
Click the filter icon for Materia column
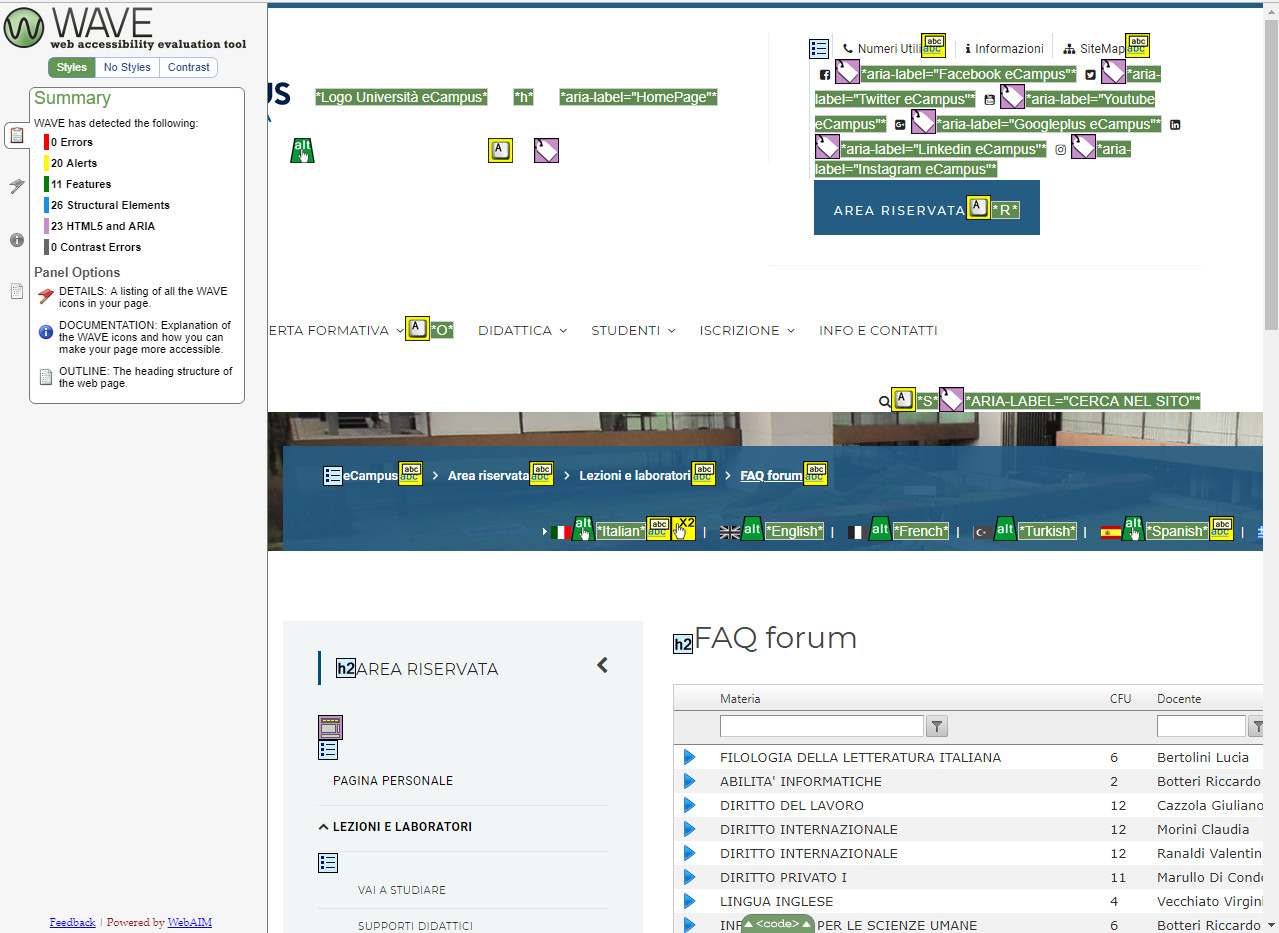click(937, 727)
